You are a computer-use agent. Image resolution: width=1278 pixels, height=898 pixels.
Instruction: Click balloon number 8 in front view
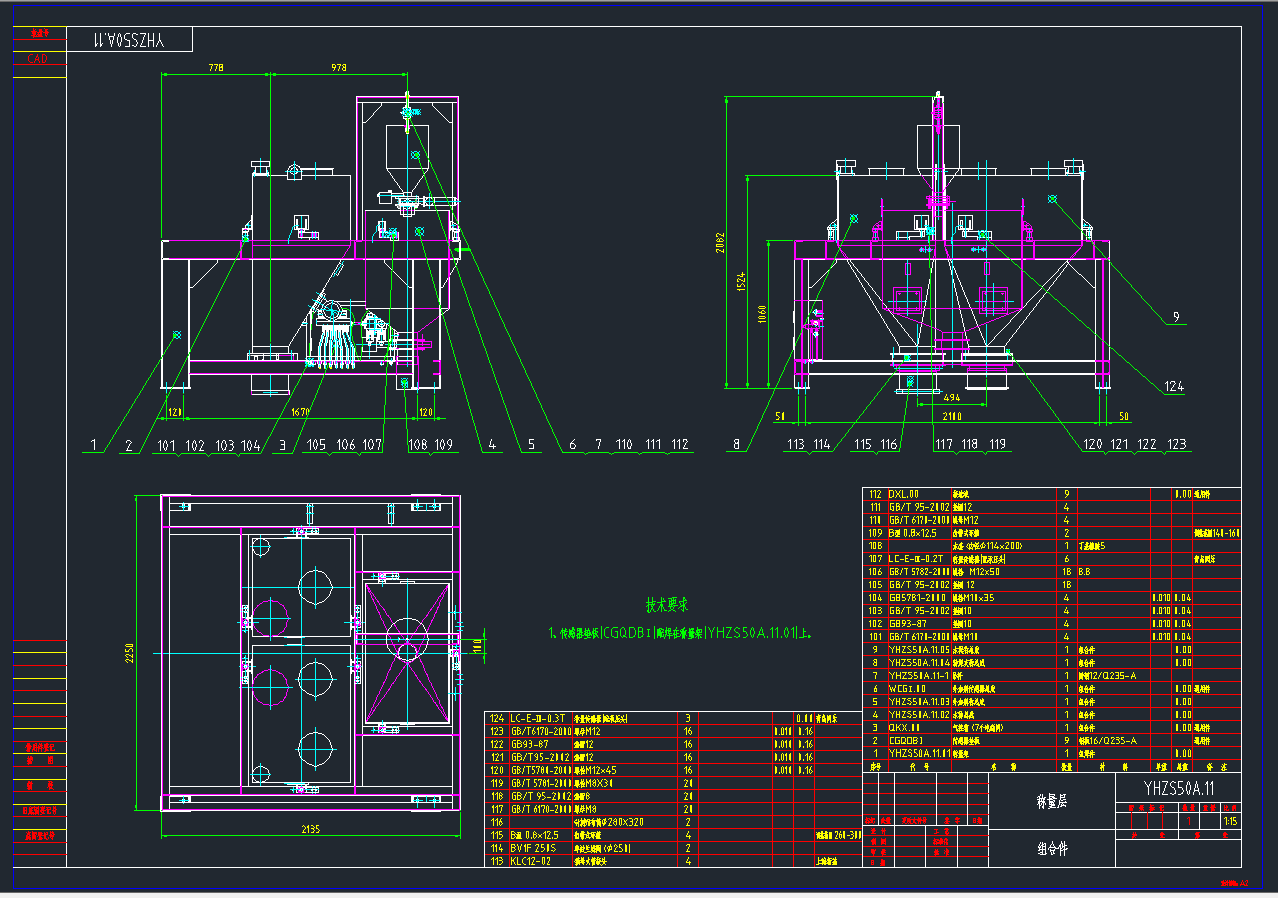[737, 444]
